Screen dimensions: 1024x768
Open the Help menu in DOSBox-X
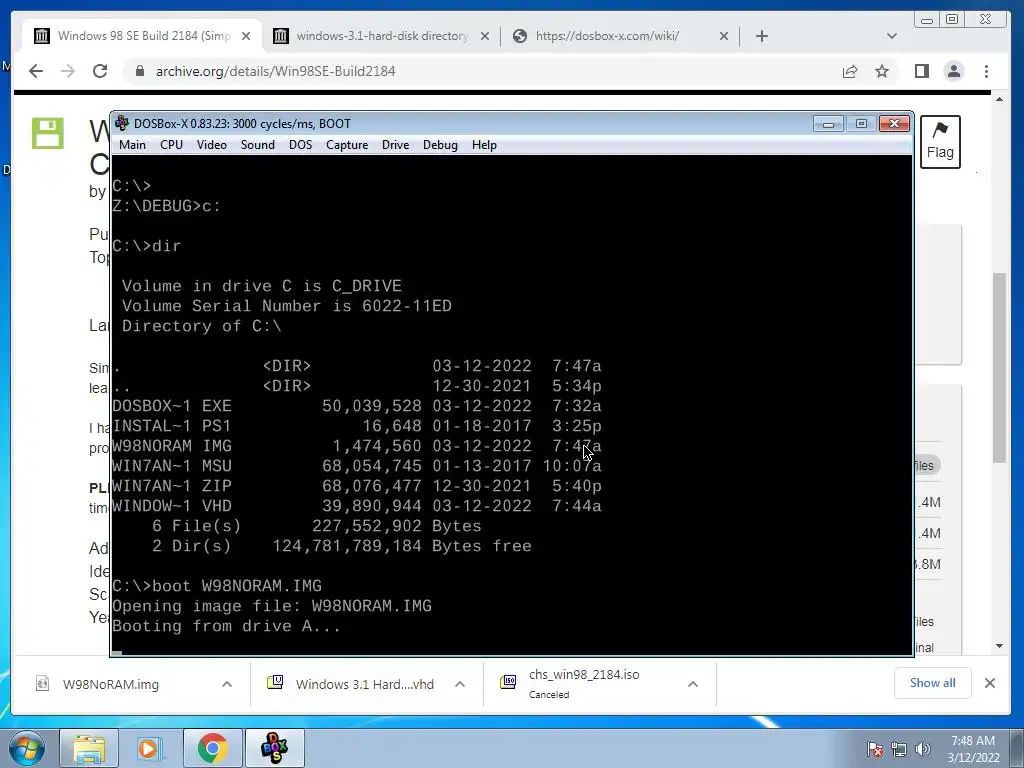click(x=484, y=145)
